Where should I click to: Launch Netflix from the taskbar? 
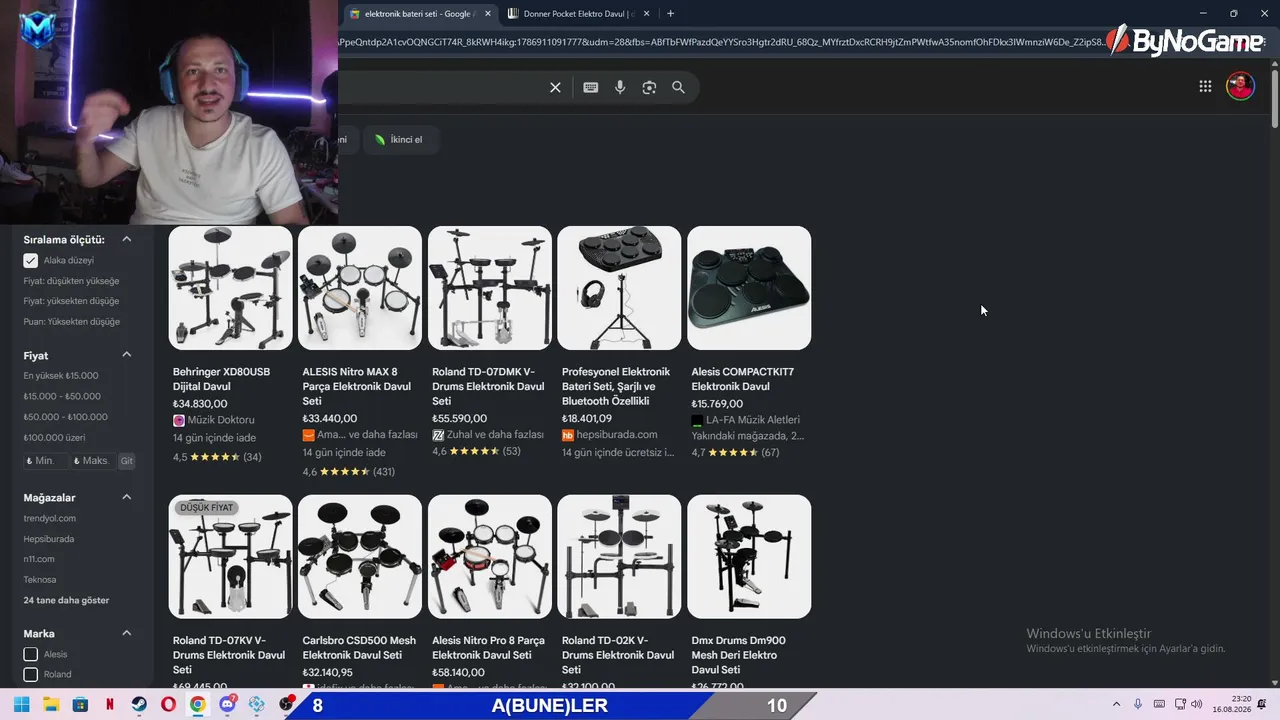110,705
